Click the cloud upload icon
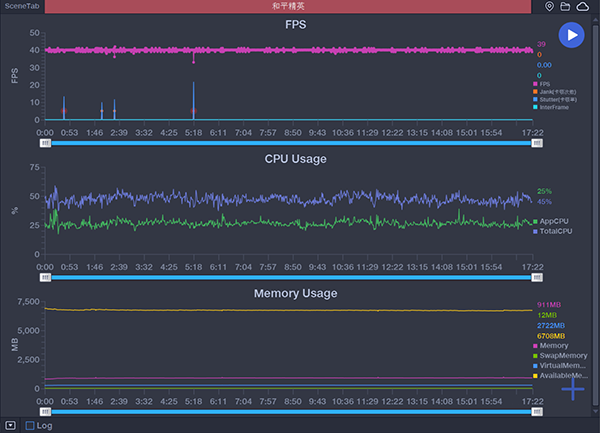The height and width of the screenshot is (433, 600). coord(582,7)
